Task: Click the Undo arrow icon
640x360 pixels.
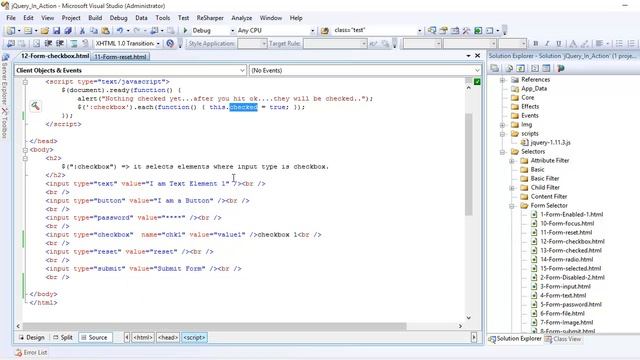Action: coord(120,31)
